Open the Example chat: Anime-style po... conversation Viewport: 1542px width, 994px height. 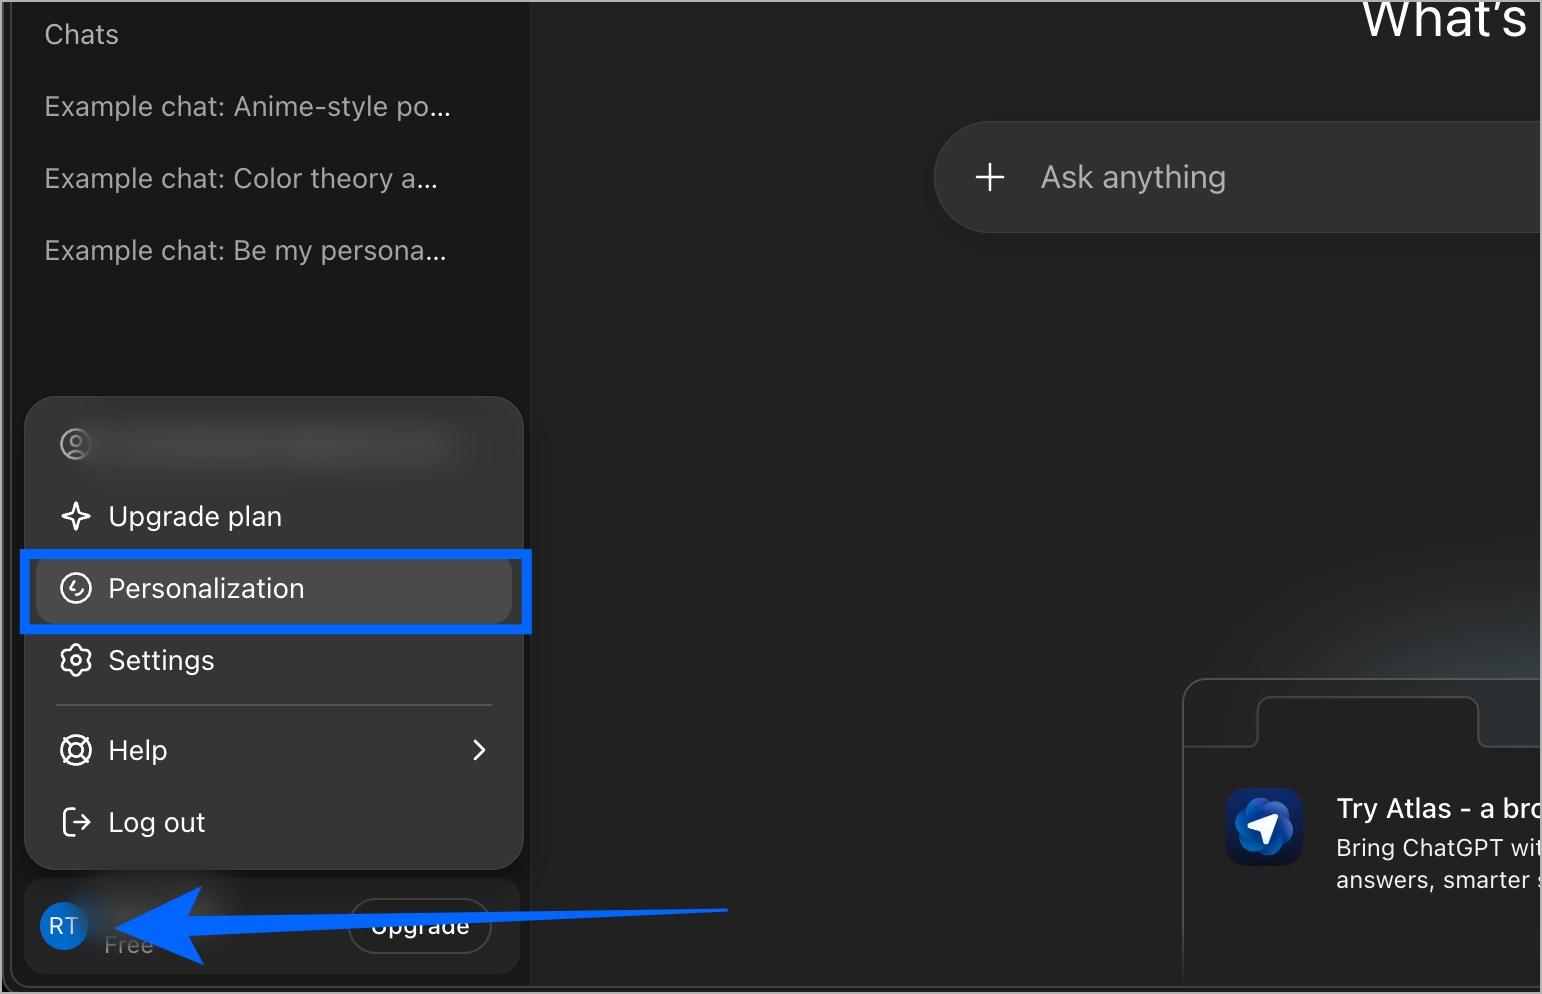point(246,106)
